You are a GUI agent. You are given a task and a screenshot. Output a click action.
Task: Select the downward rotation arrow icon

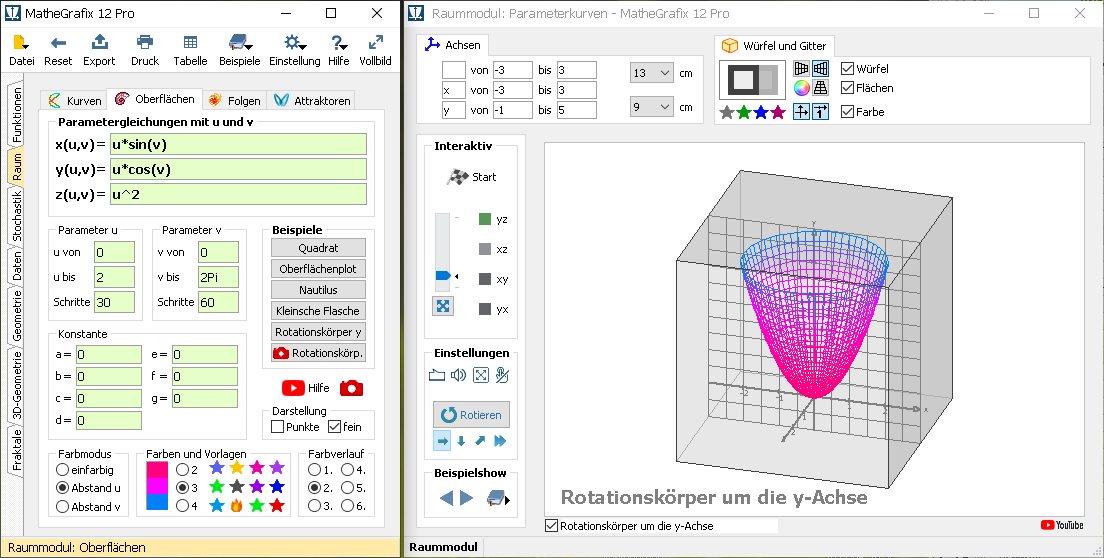point(461,441)
